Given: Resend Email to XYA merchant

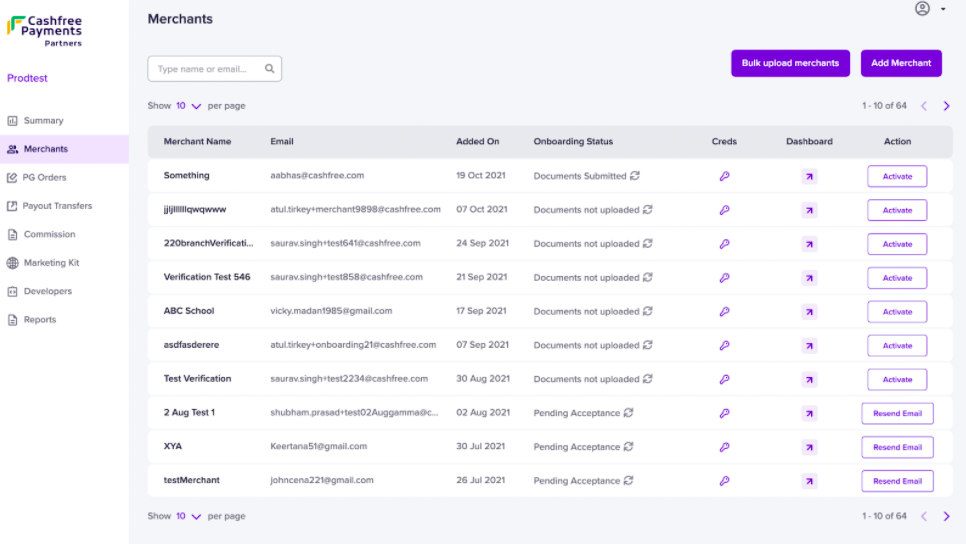Looking at the screenshot, I should 897,447.
